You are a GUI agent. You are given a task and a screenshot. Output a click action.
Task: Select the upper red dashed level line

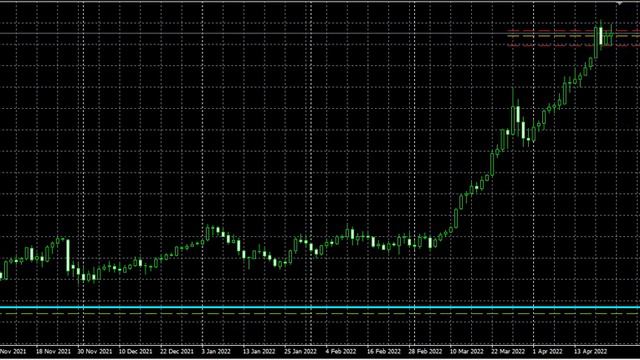[x=573, y=30]
